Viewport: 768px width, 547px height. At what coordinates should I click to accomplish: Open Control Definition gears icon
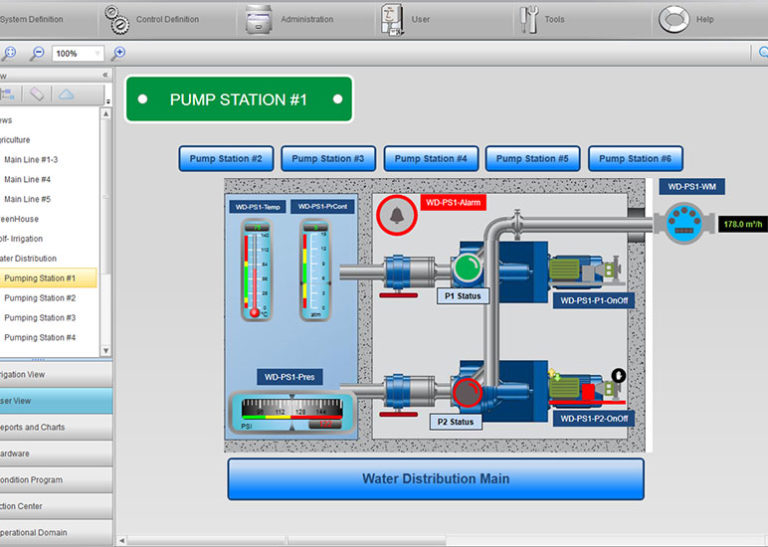[117, 19]
